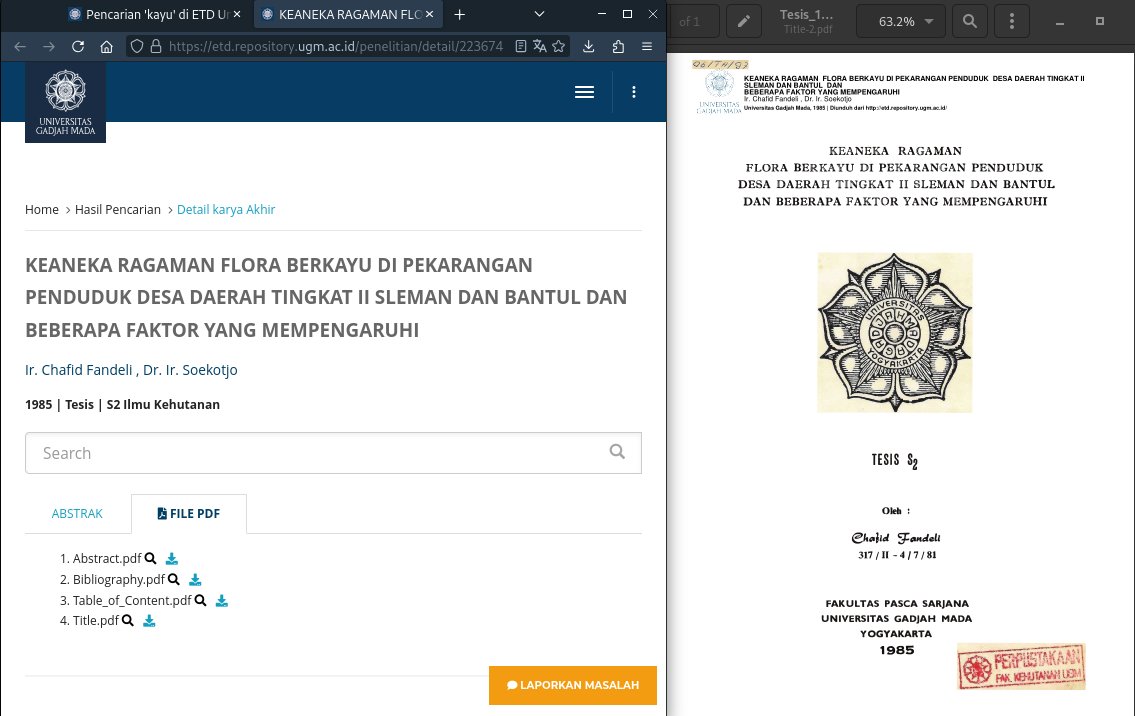1135x716 pixels.
Task: Open the browser home page icon
Action: 106,46
